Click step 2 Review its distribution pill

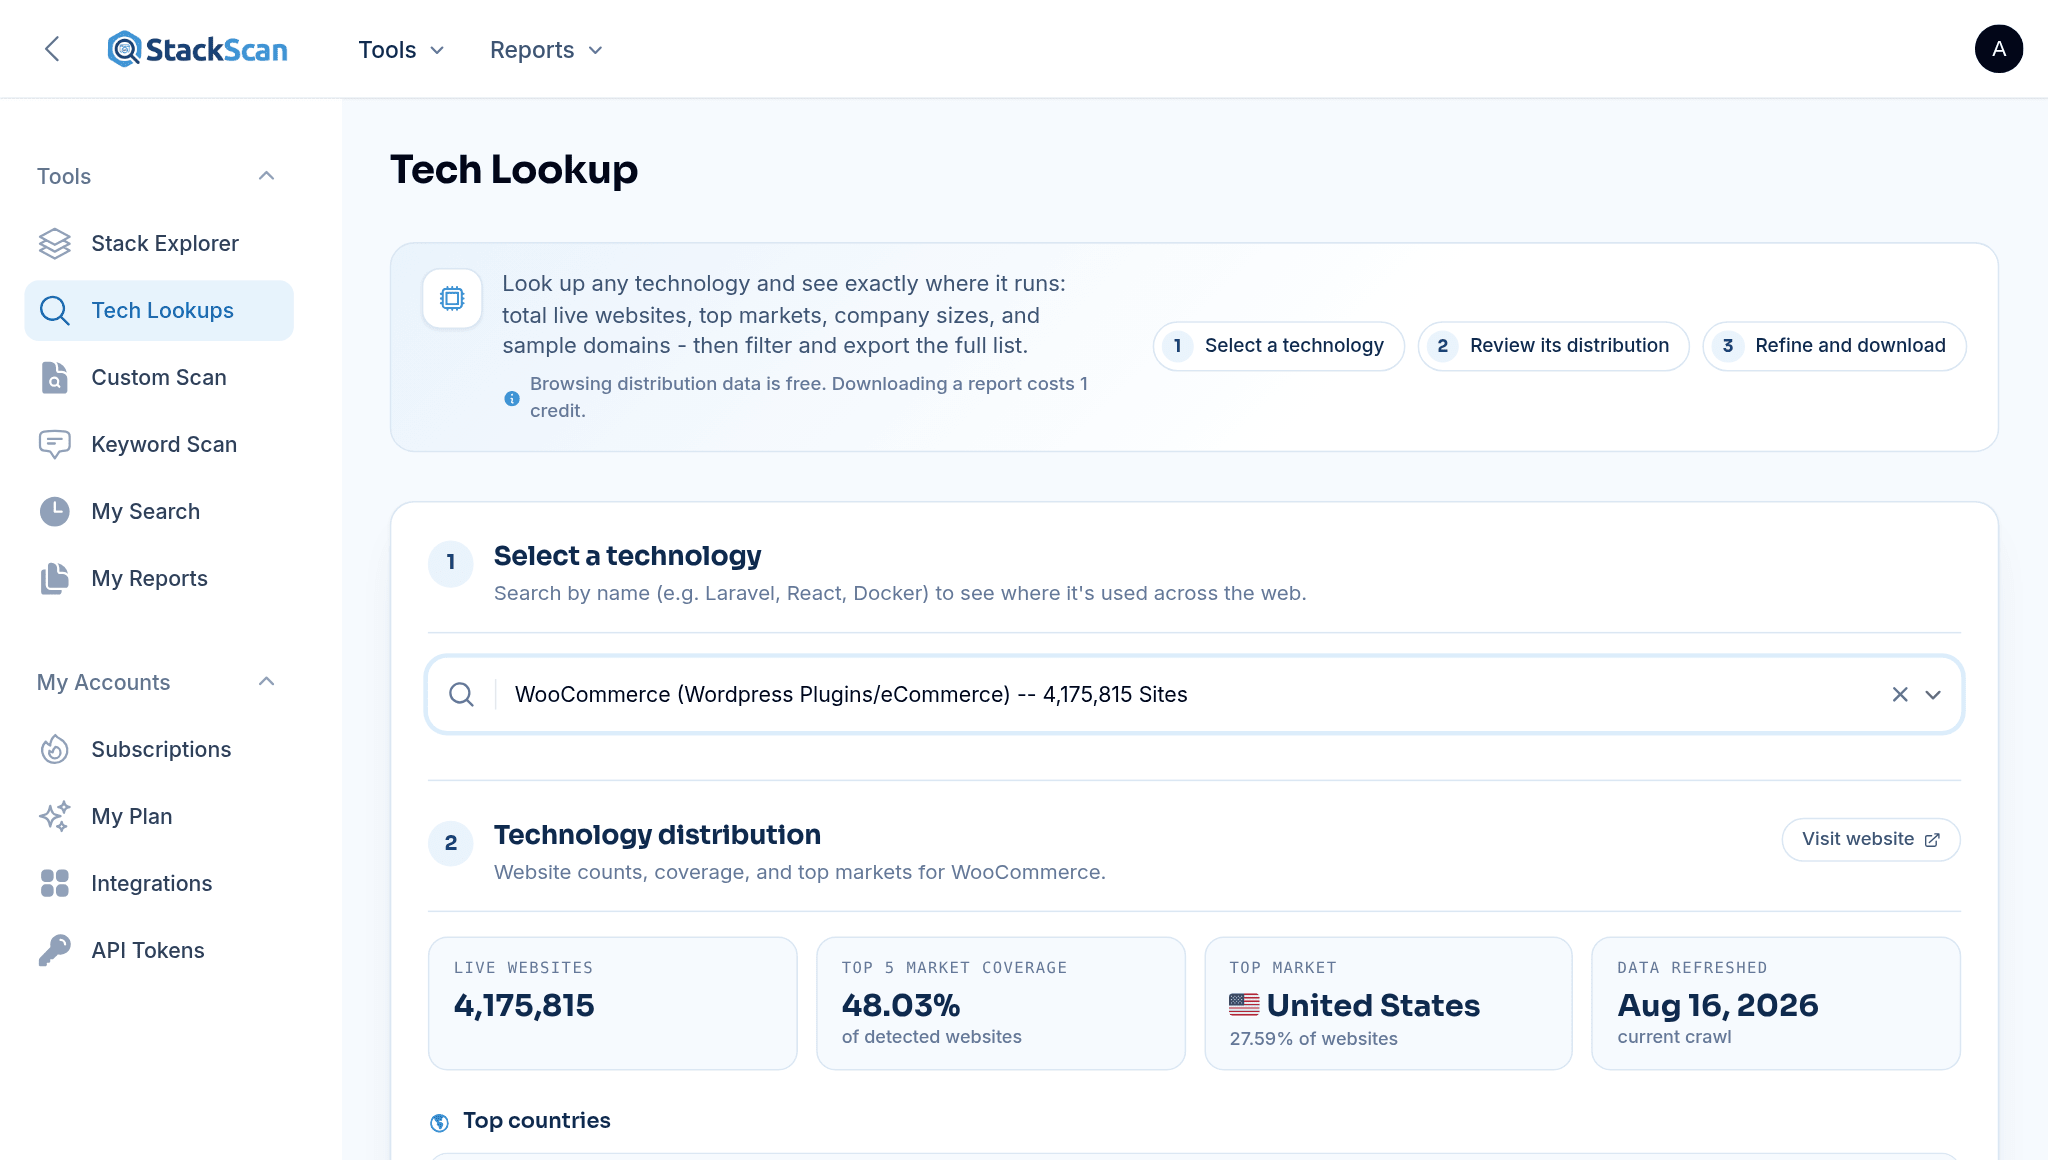point(1553,346)
